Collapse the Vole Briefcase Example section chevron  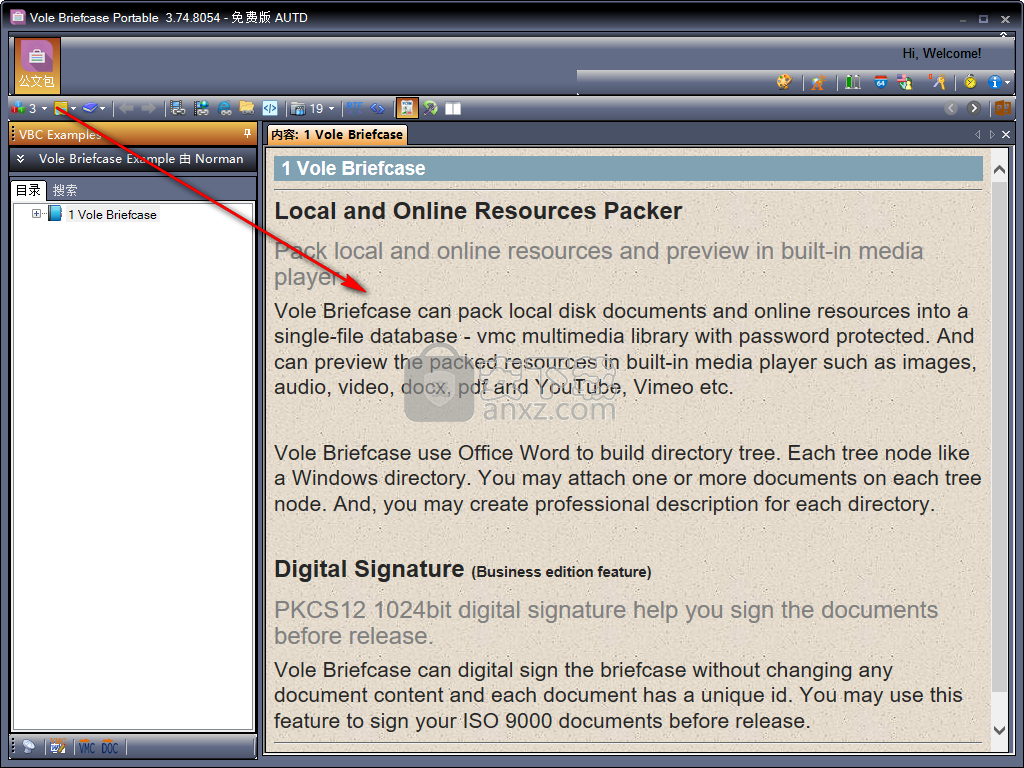pyautogui.click(x=20, y=159)
